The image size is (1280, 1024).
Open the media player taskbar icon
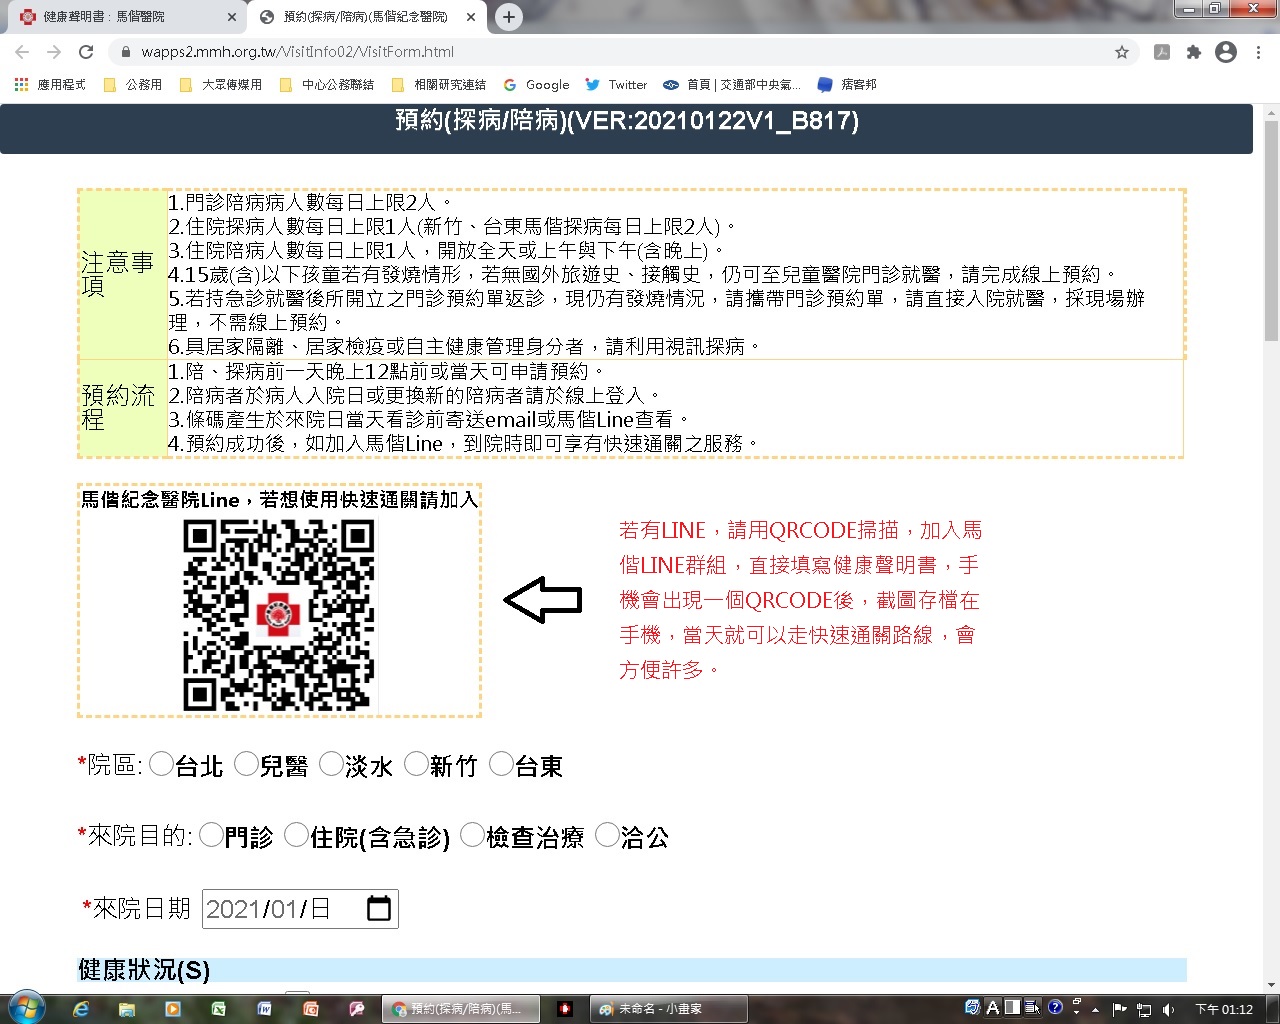coord(173,1009)
